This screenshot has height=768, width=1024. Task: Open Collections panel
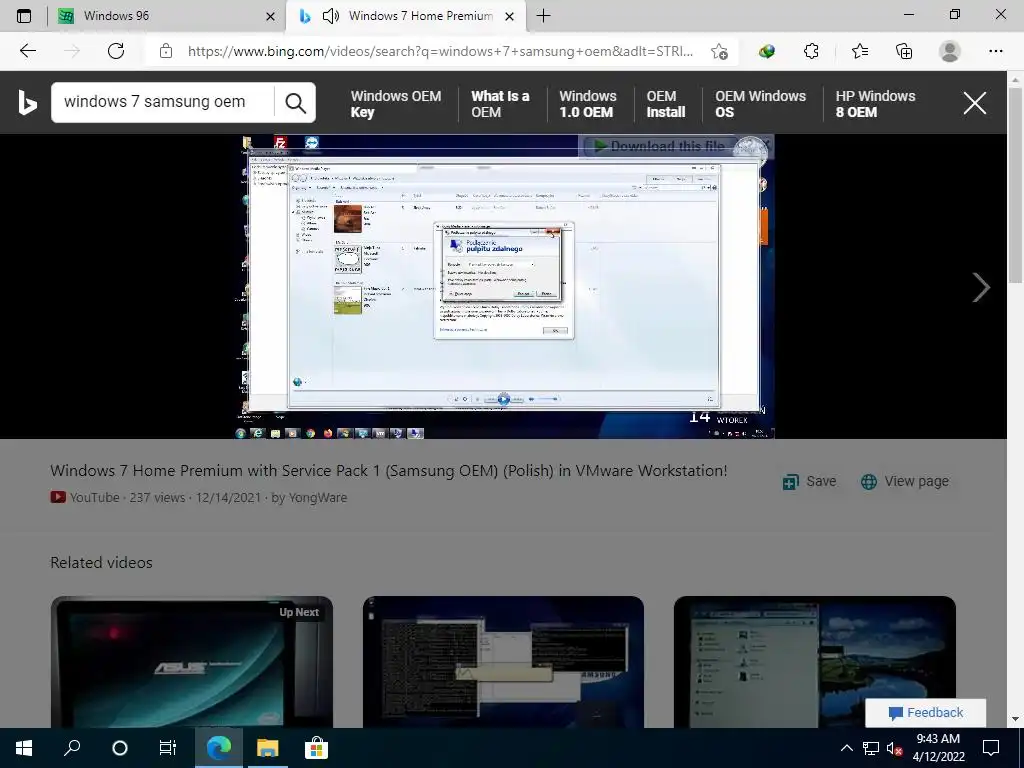[x=904, y=51]
